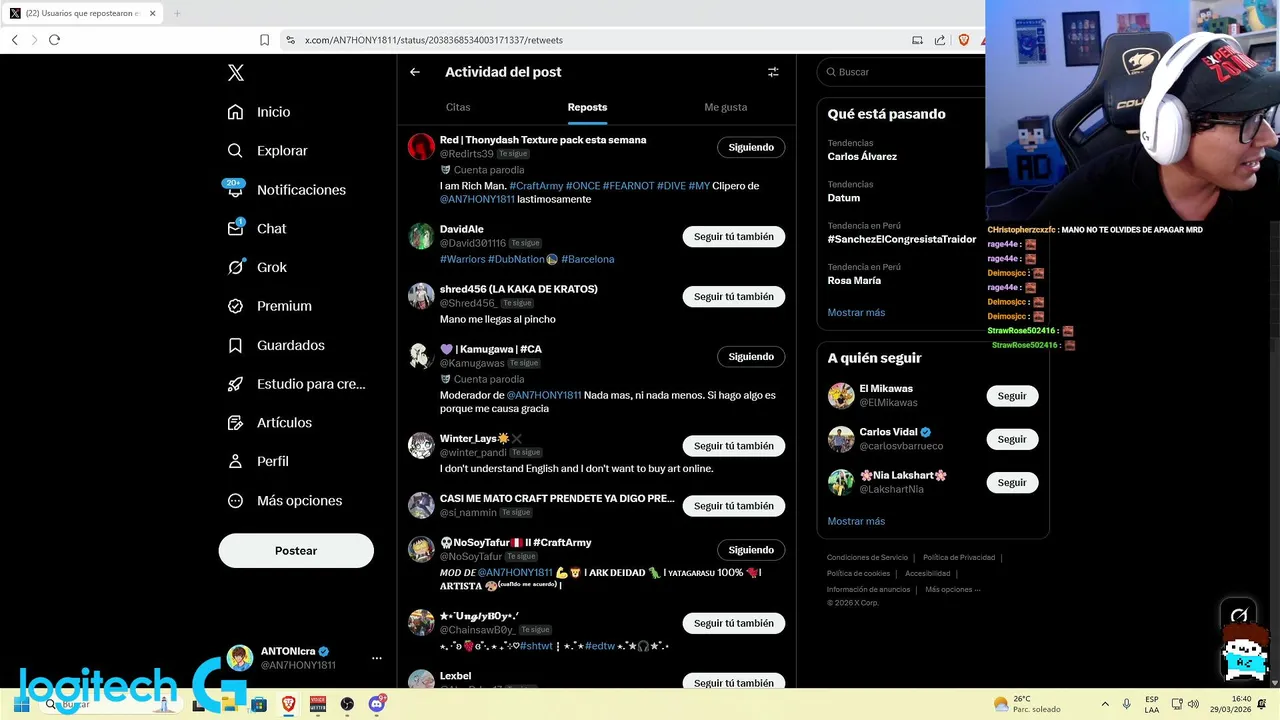Click the Postear button

[296, 551]
